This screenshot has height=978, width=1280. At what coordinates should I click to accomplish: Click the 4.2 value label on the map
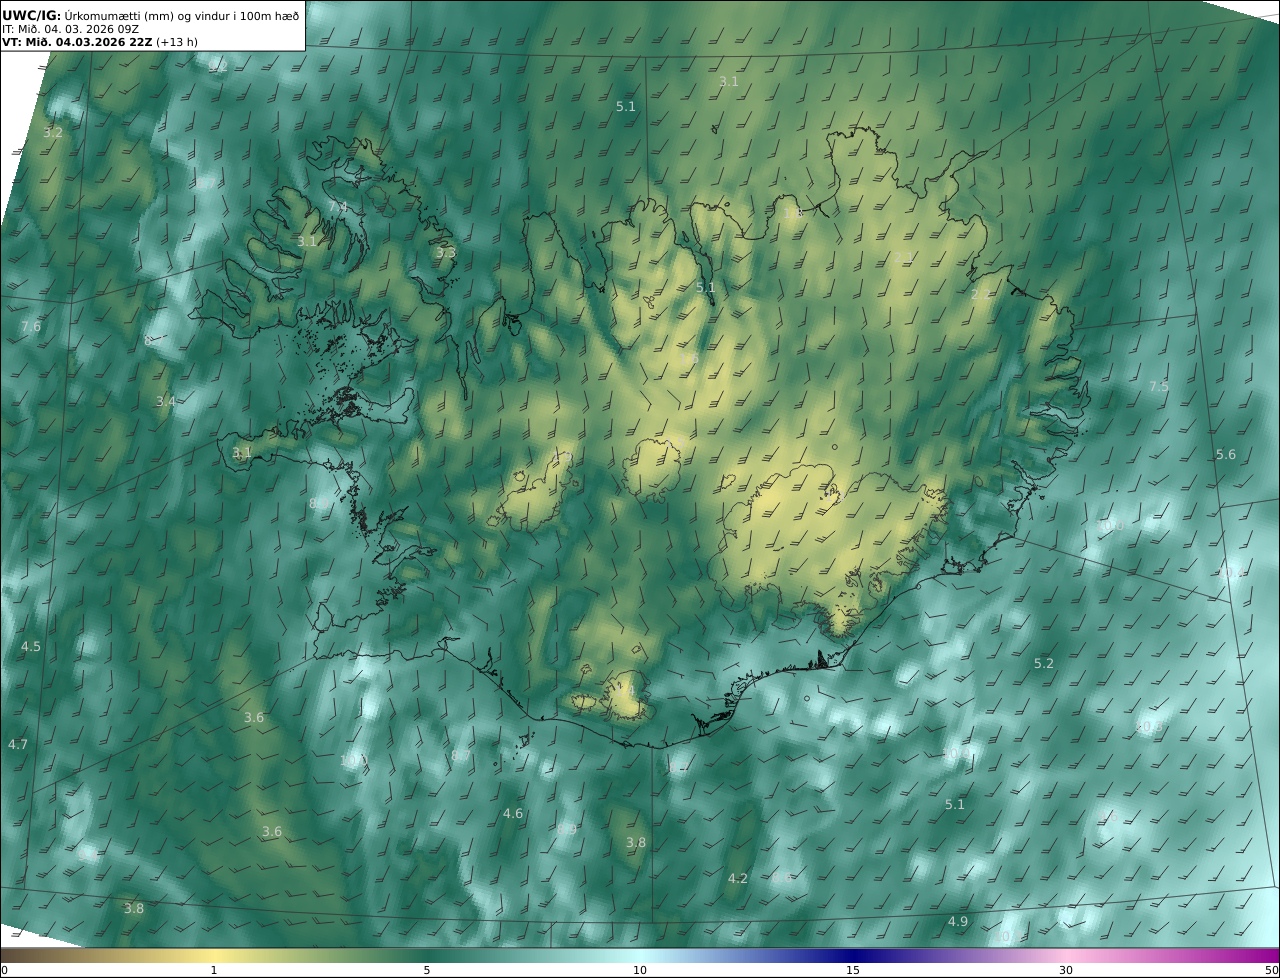coord(738,878)
